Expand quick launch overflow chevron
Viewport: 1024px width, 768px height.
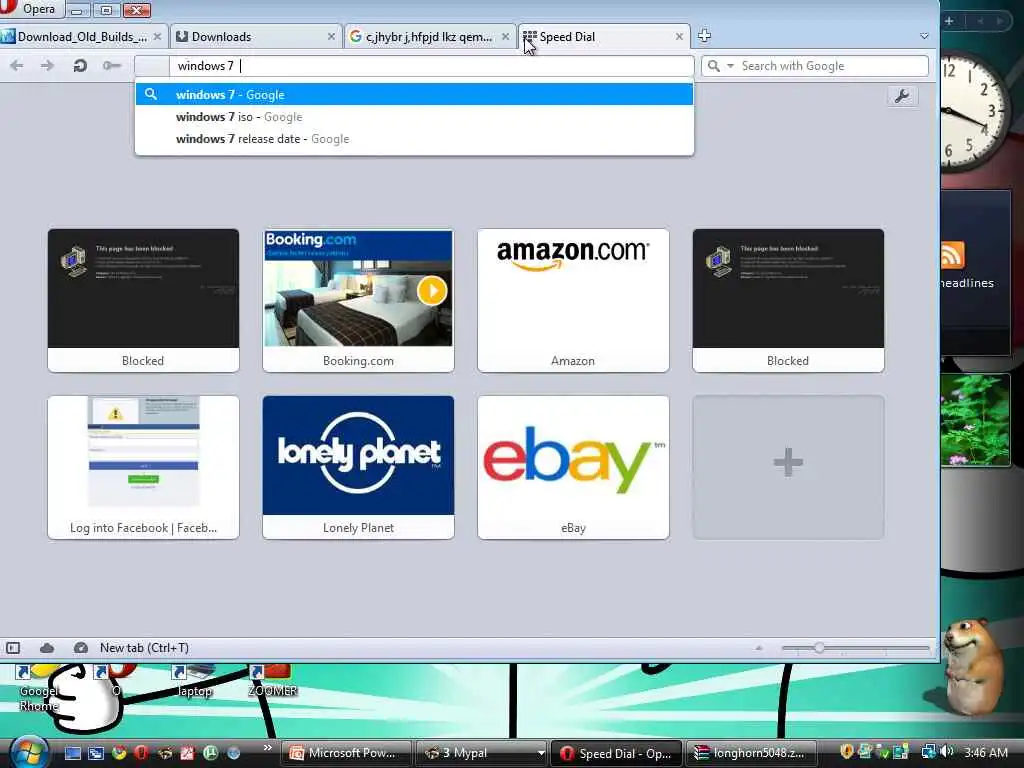pos(267,748)
